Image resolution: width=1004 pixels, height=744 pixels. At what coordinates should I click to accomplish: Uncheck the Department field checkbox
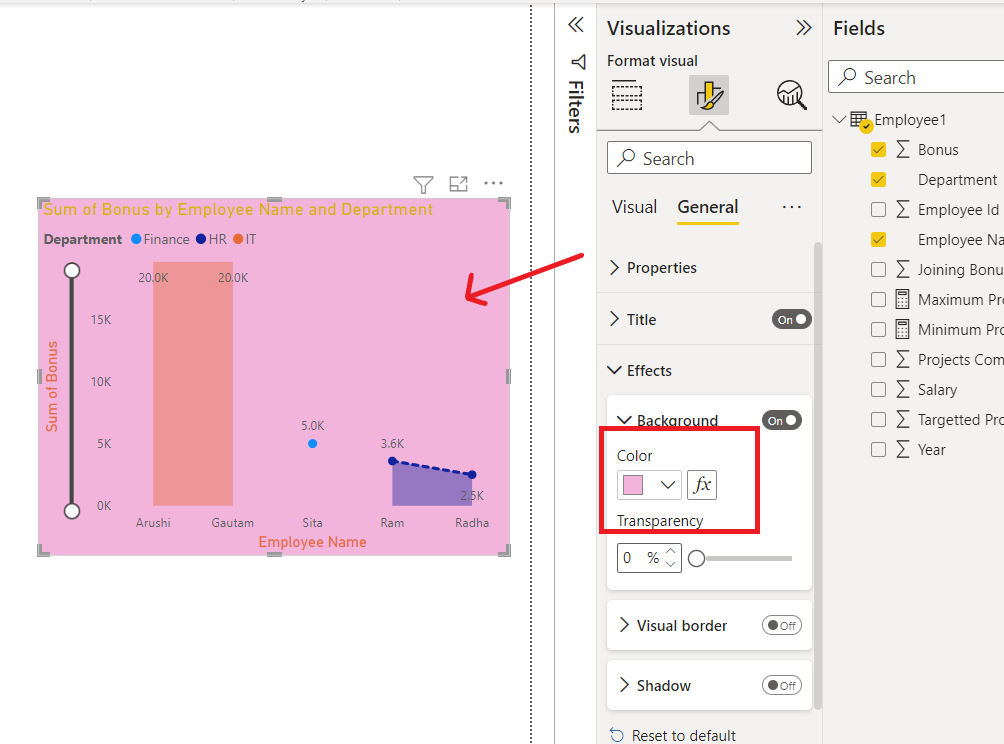pos(878,180)
